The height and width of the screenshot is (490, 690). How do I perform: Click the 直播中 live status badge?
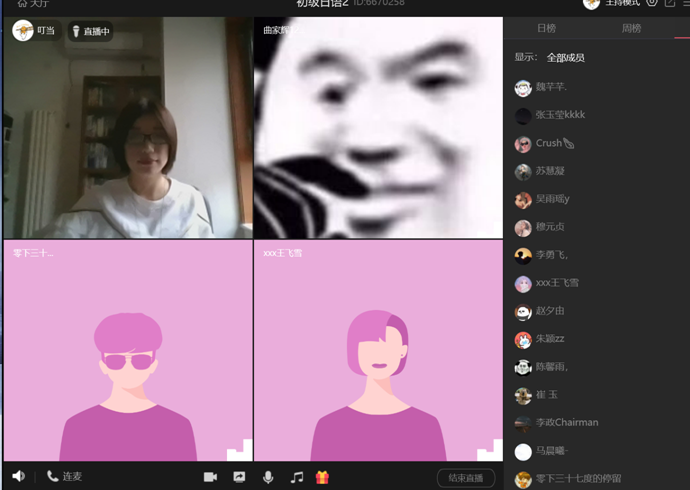(x=91, y=32)
